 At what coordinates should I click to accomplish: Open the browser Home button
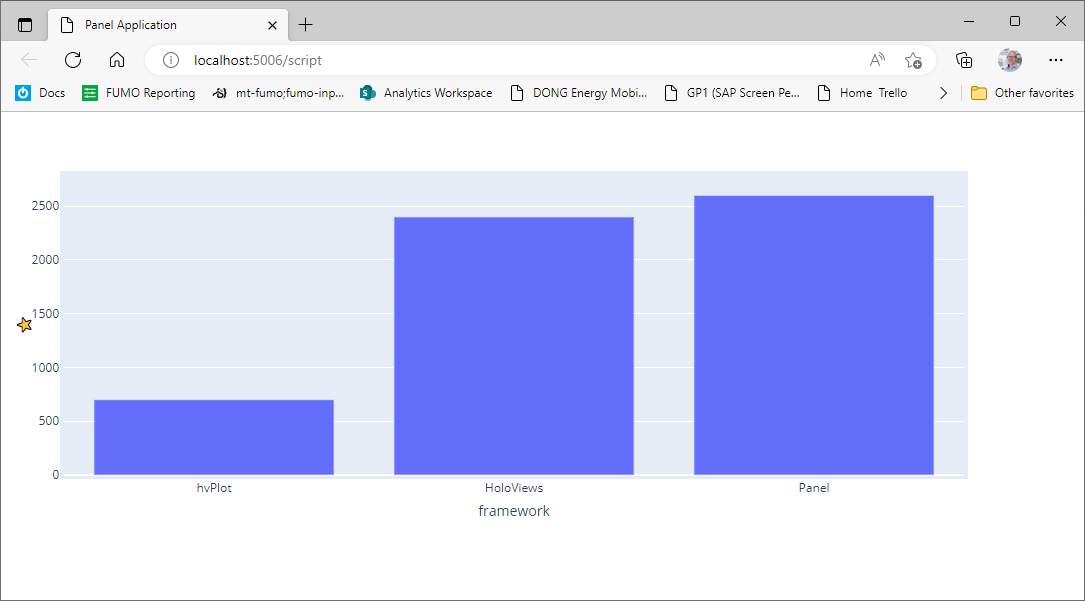(116, 60)
